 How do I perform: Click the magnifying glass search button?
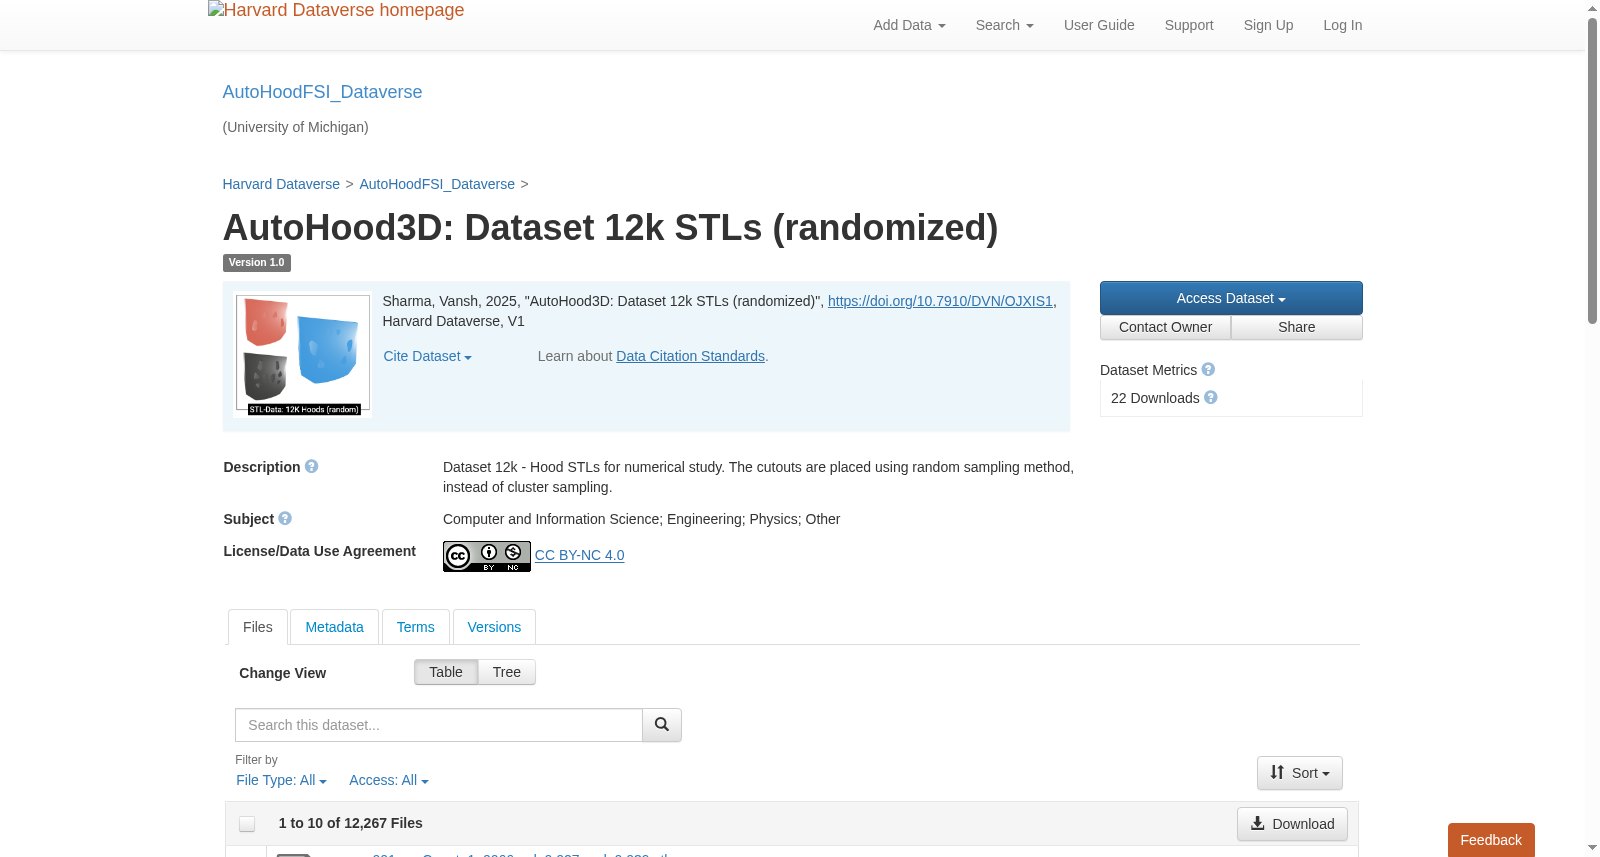(x=662, y=725)
